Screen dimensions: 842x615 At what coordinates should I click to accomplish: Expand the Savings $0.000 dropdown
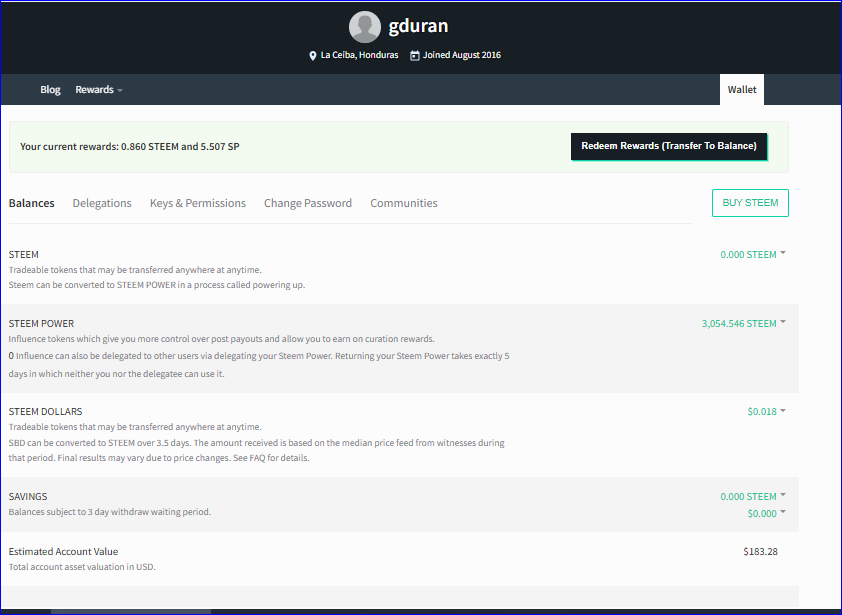click(766, 513)
